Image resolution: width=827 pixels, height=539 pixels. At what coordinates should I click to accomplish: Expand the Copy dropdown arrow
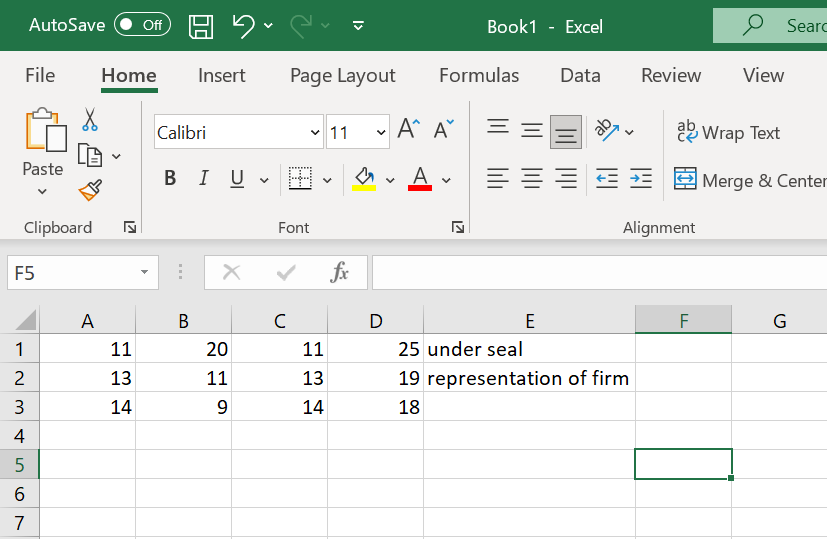[x=117, y=156]
